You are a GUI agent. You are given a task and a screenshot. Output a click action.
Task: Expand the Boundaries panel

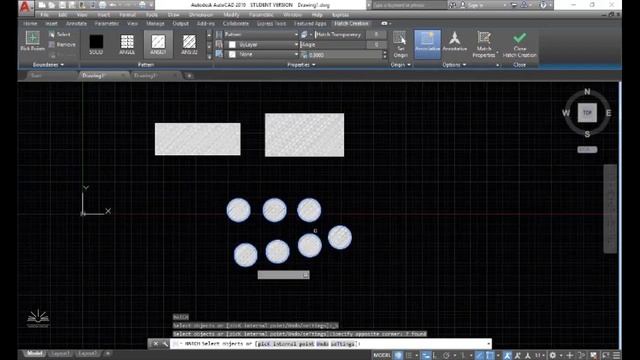tap(48, 65)
